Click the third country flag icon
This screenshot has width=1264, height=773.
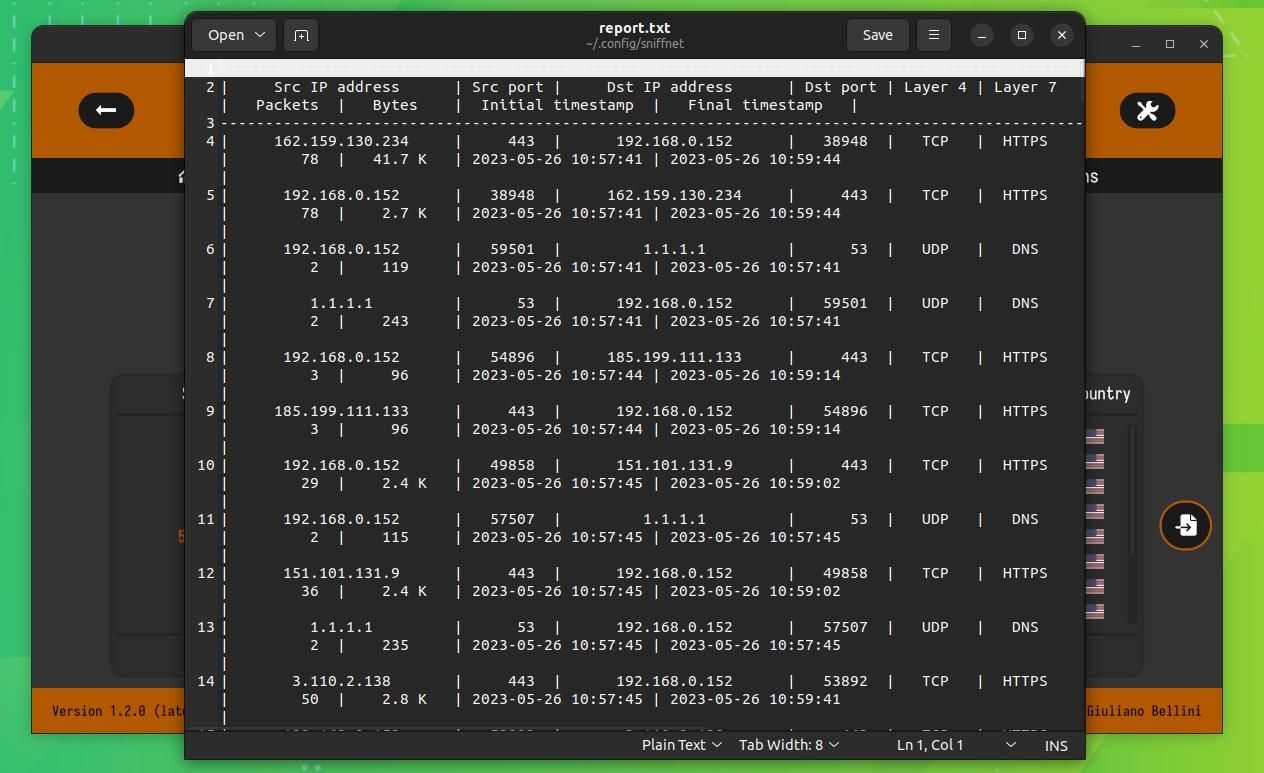[x=1094, y=484]
